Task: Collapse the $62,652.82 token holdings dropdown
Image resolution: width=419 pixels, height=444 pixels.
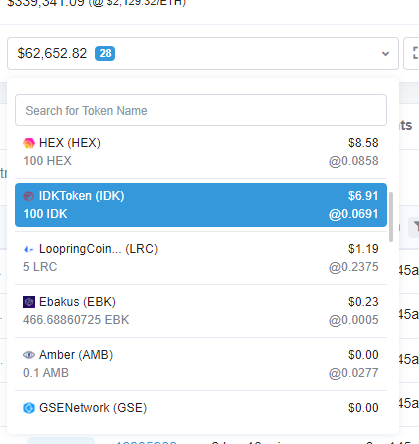Action: click(x=203, y=54)
